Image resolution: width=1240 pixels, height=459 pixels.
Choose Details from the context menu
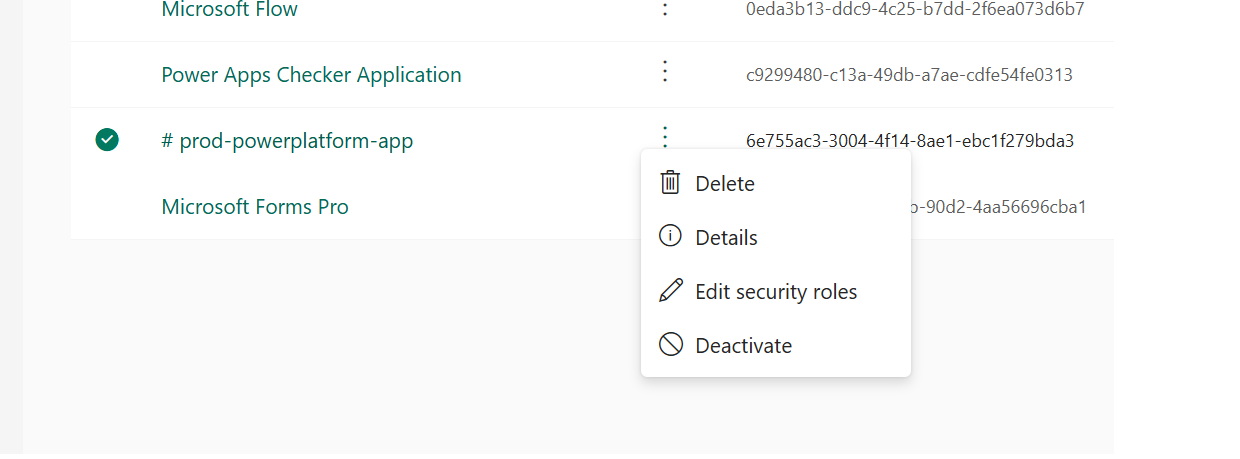click(776, 238)
